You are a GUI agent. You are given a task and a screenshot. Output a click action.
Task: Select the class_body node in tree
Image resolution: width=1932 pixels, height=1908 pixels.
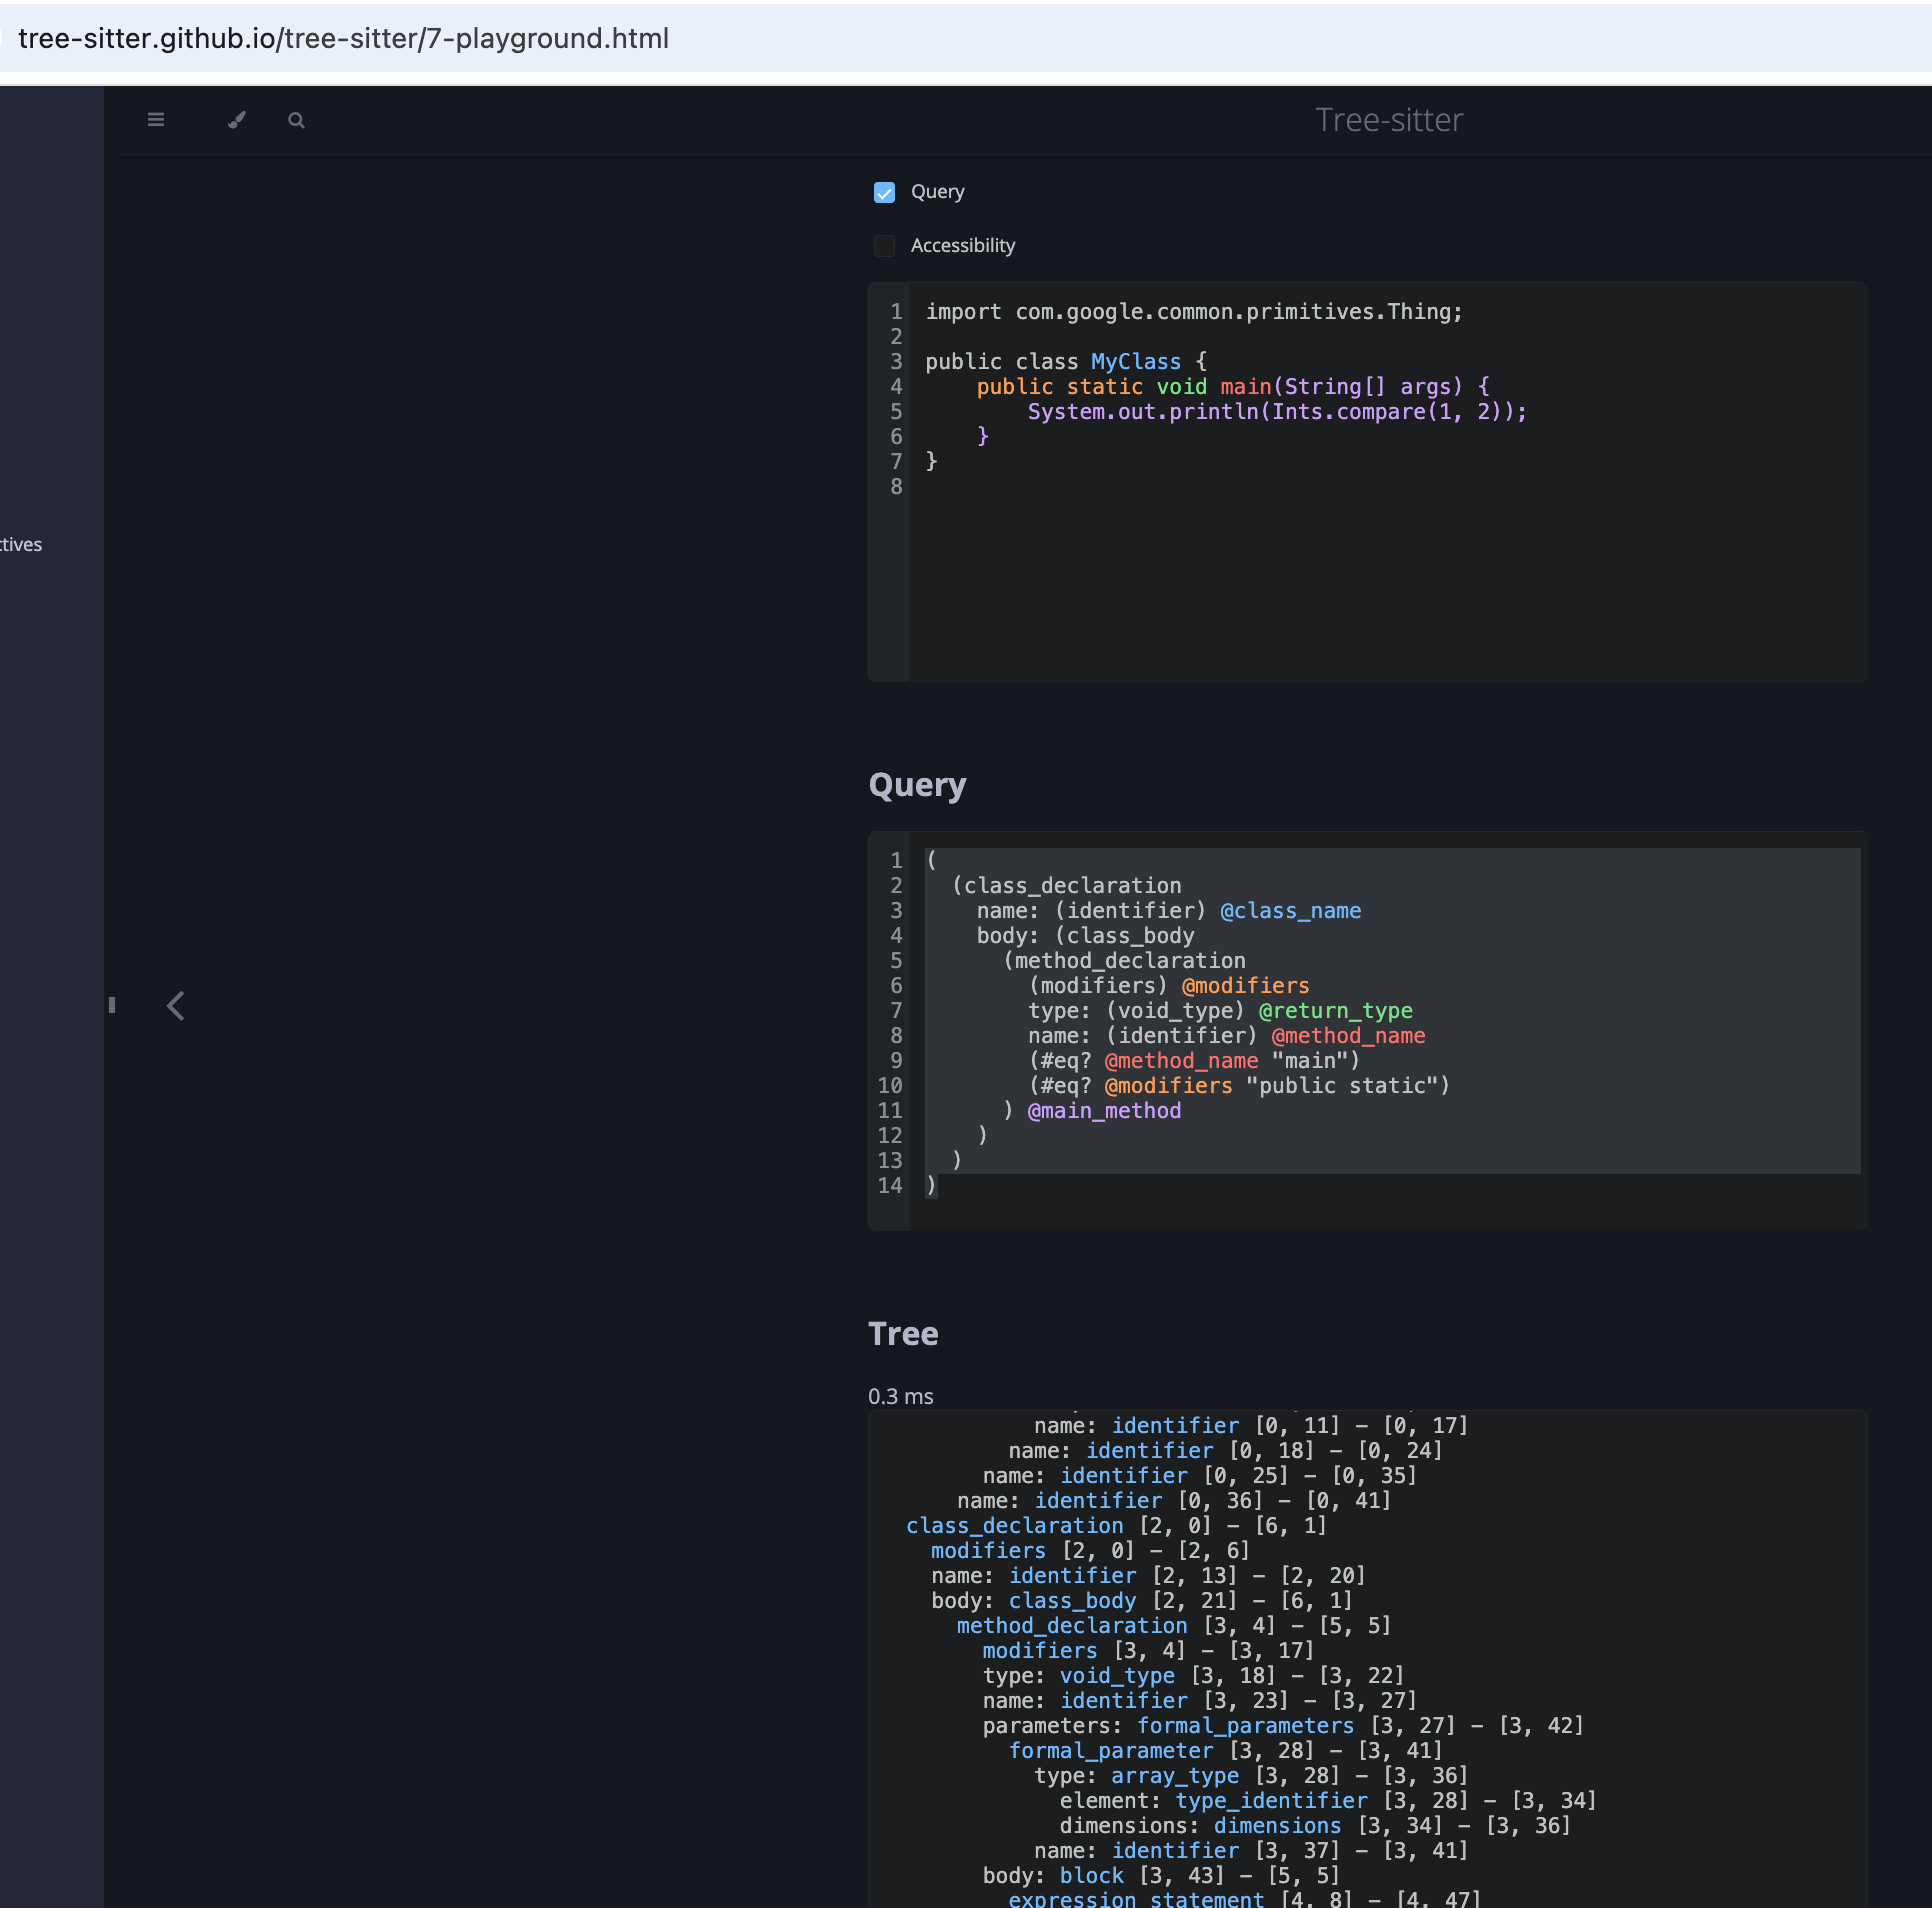(1072, 1601)
